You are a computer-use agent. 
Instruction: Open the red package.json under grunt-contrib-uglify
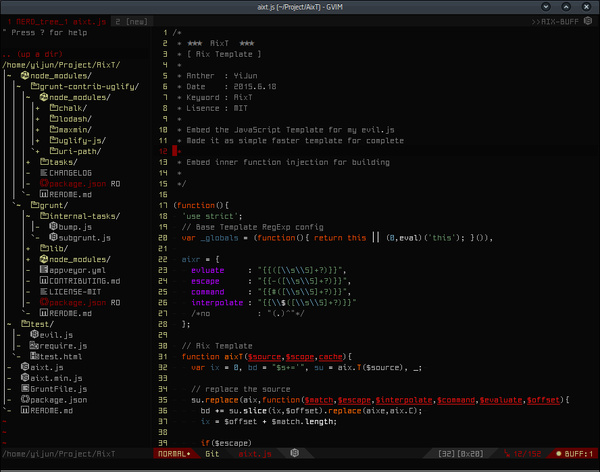point(78,183)
